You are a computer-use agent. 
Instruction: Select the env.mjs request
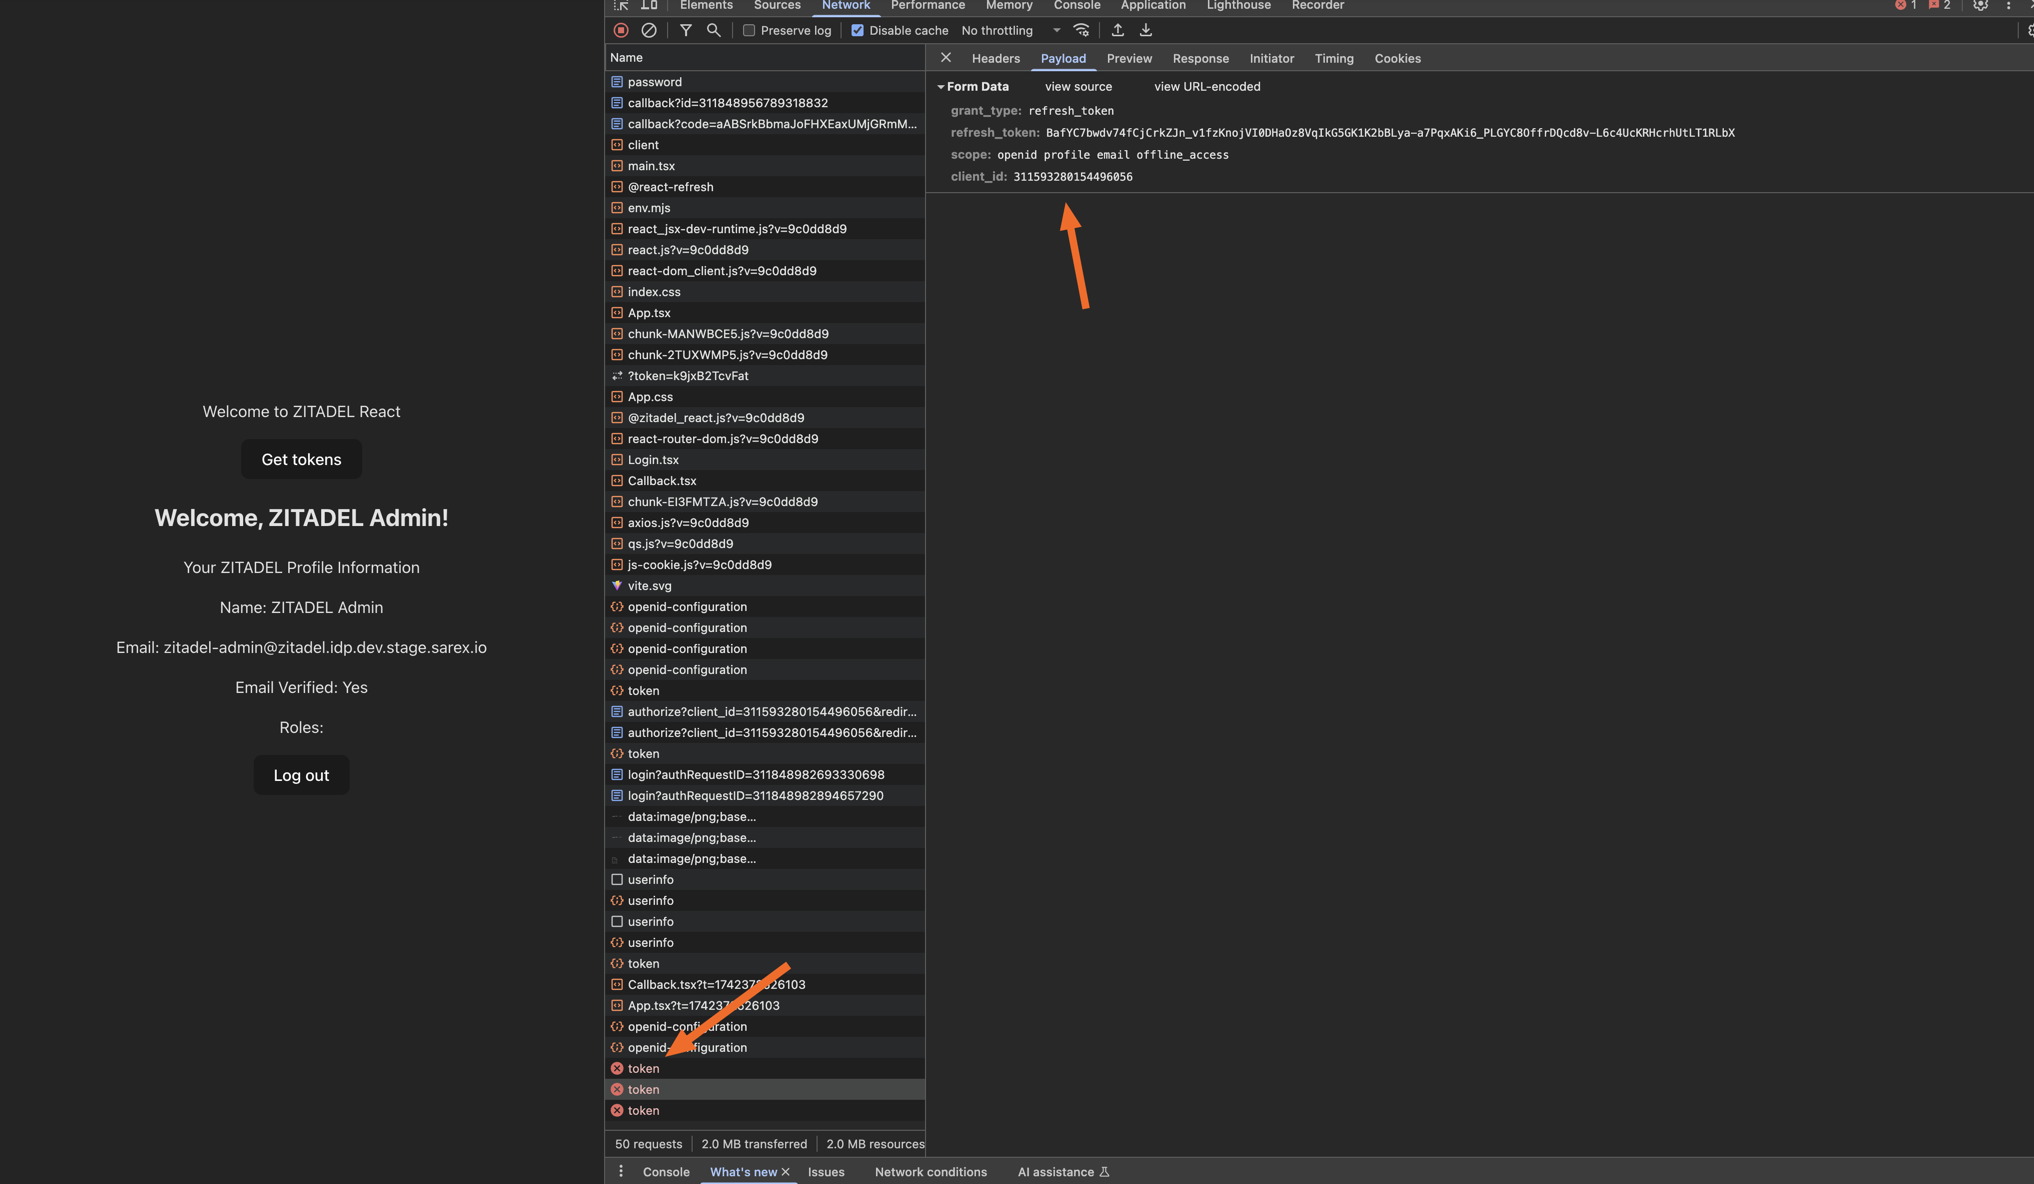(x=765, y=208)
